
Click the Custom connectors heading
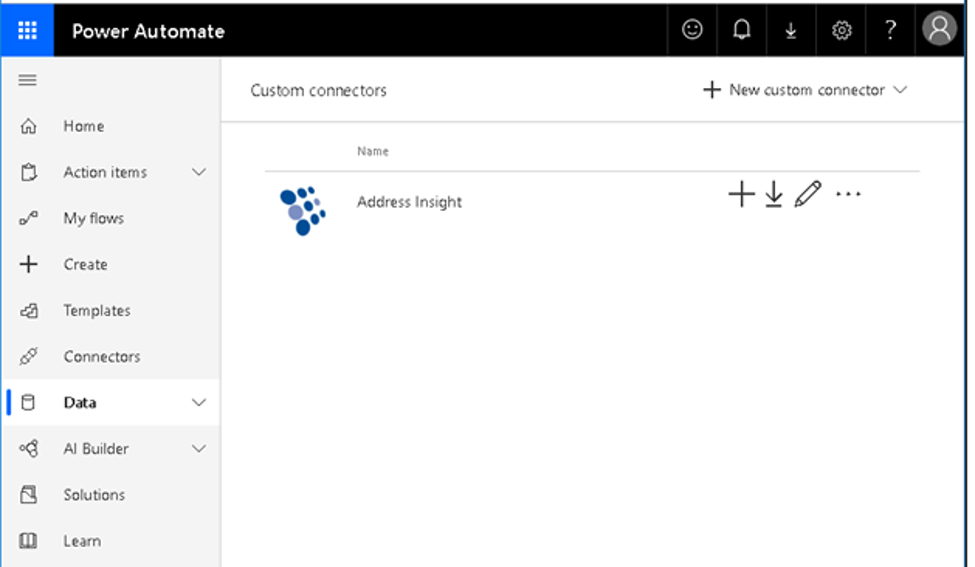click(x=318, y=91)
